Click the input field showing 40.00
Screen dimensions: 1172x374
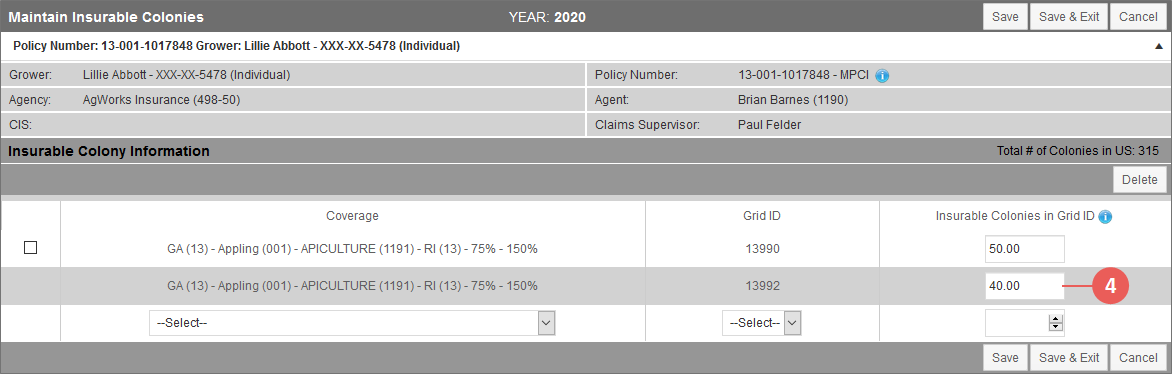pyautogui.click(x=1025, y=286)
